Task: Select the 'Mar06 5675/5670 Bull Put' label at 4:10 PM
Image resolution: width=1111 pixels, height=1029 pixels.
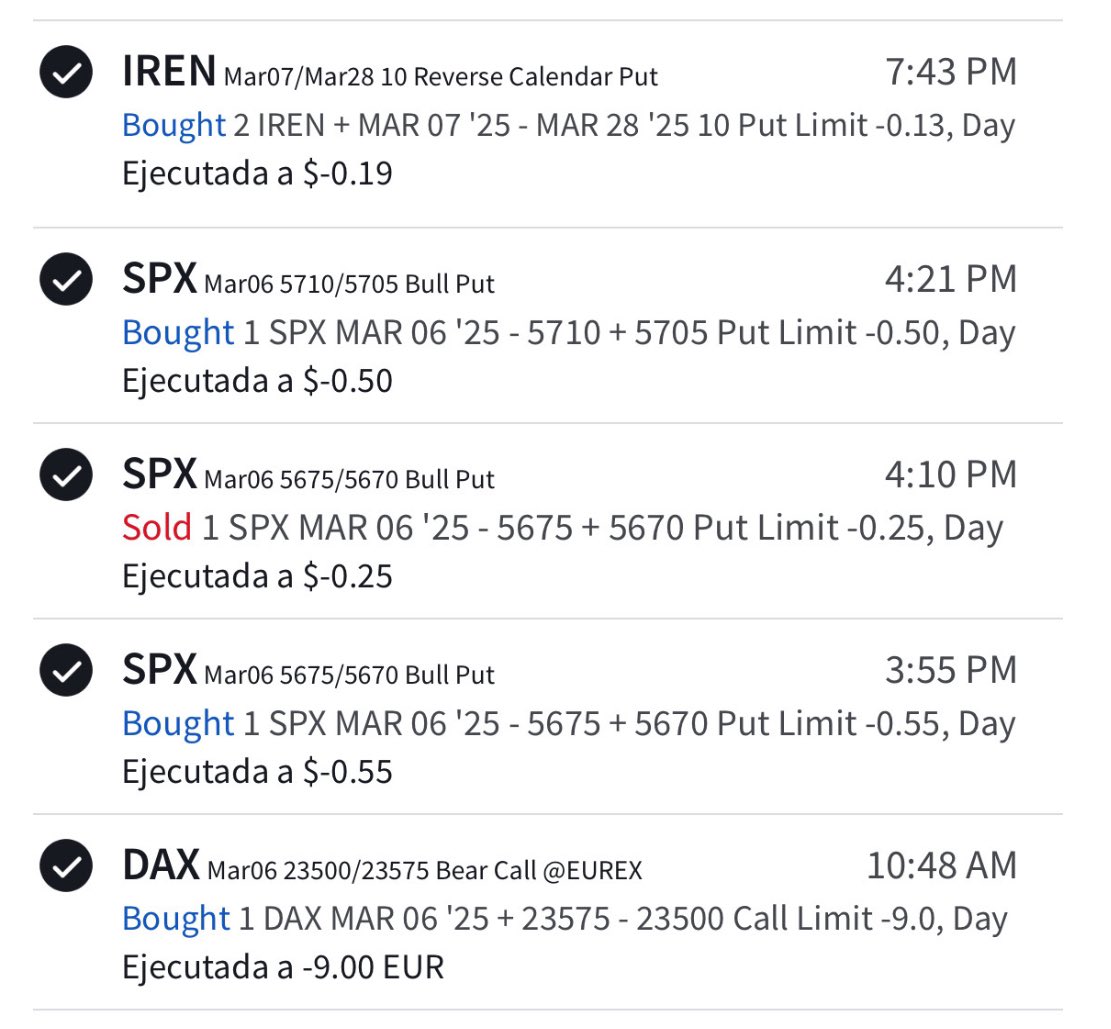Action: point(349,479)
